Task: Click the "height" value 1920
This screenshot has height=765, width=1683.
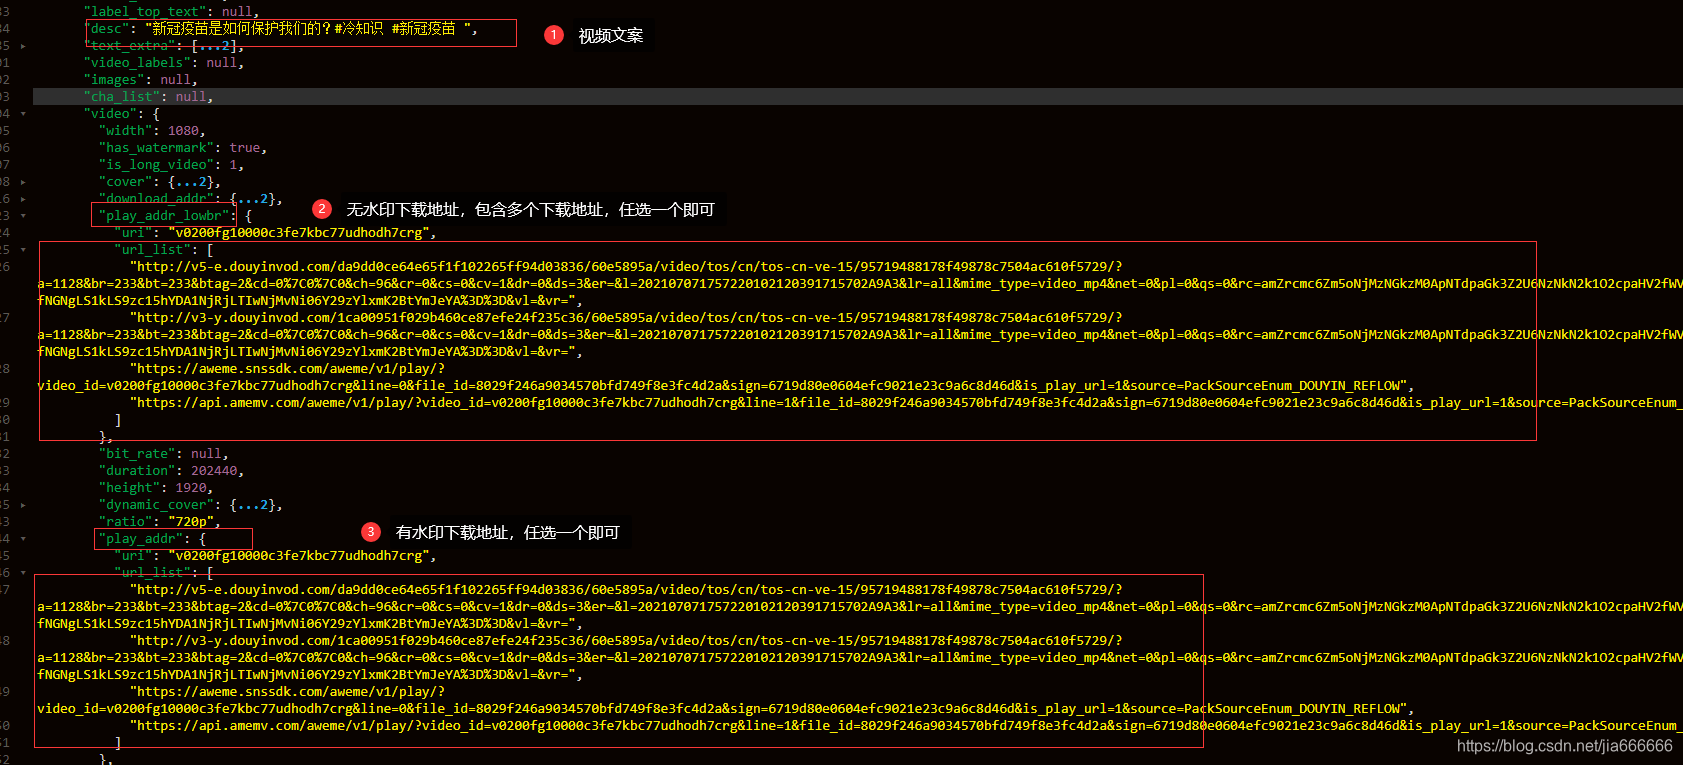Action: 191,488
